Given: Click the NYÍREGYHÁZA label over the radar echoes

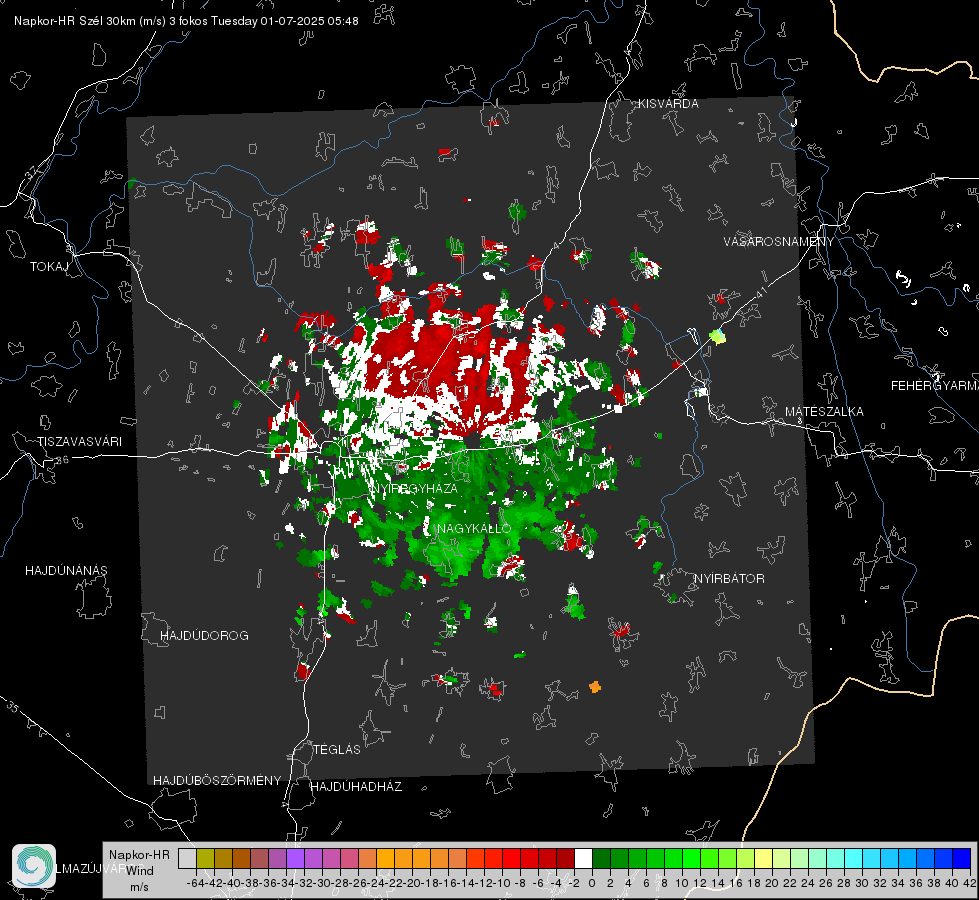Looking at the screenshot, I should 413,488.
